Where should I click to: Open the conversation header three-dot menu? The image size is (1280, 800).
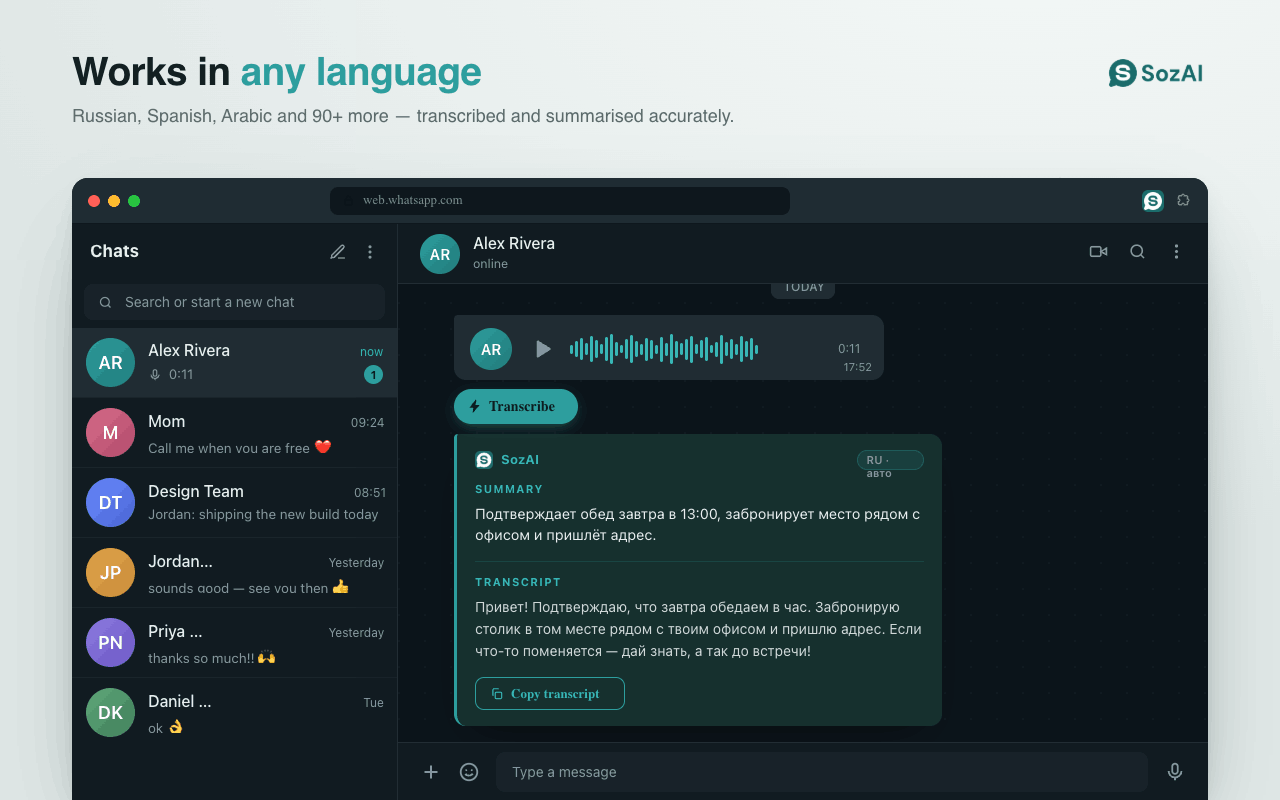pyautogui.click(x=1176, y=252)
